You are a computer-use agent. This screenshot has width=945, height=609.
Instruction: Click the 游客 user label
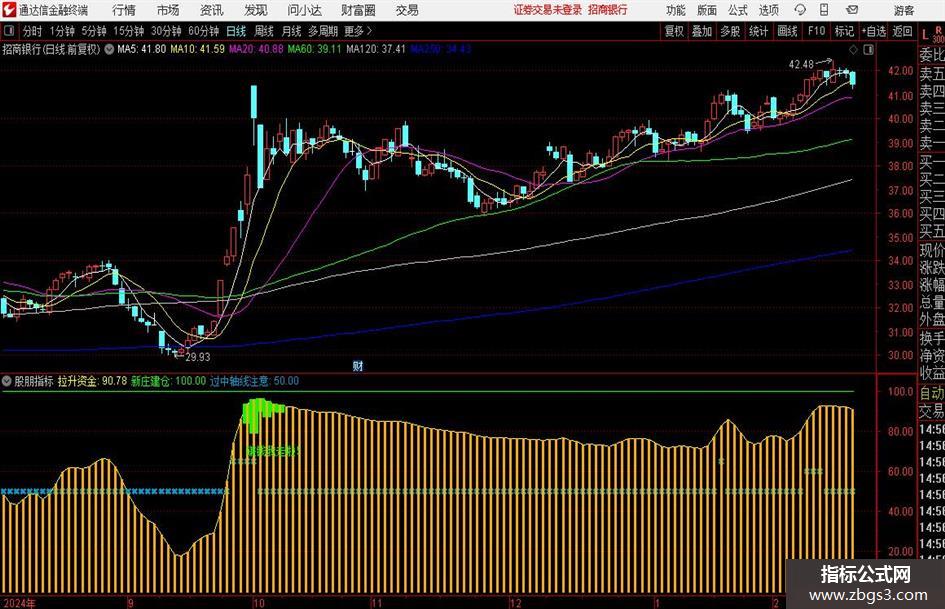903,10
